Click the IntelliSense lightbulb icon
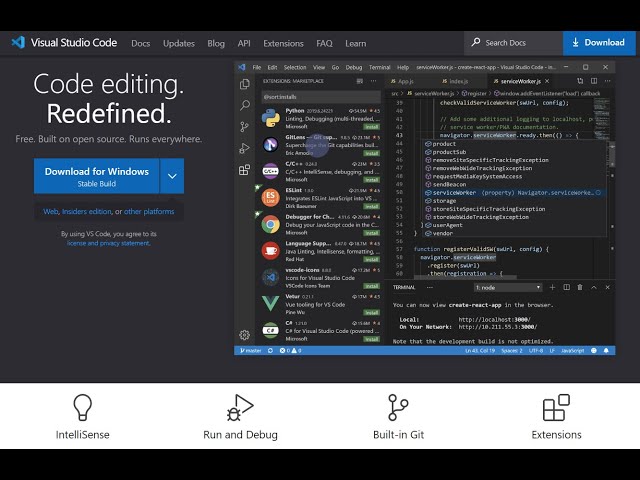 [x=82, y=407]
